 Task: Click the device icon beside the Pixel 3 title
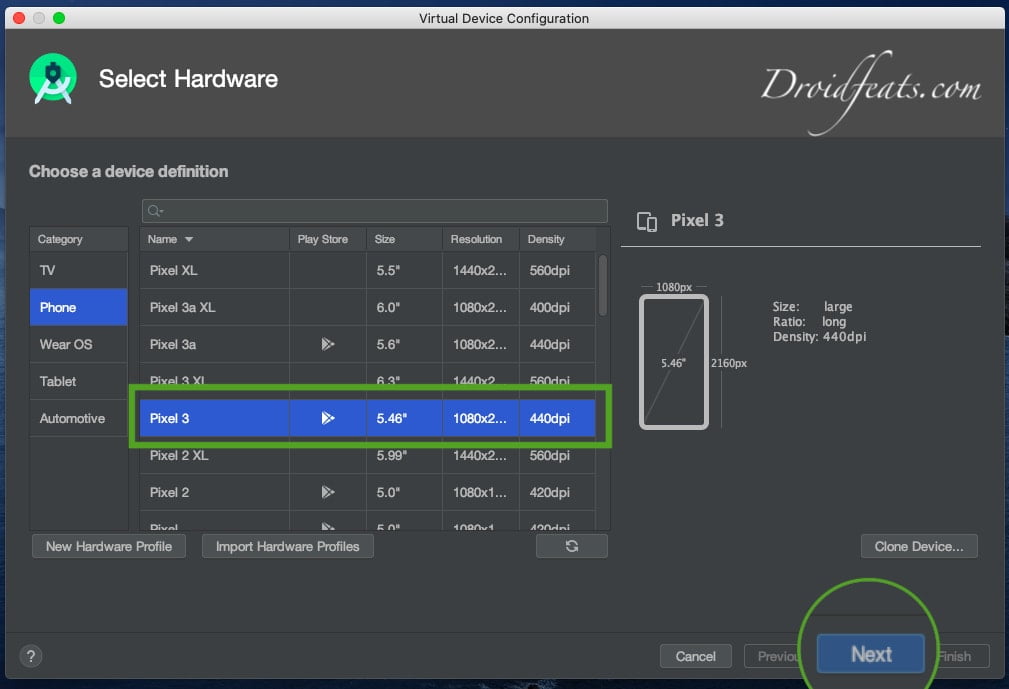click(x=645, y=220)
